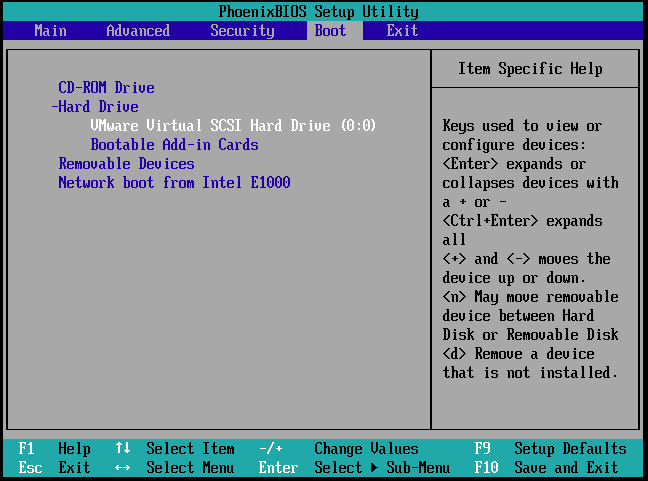Go to the Security tab
Screen dimensions: 648x481
[242, 30]
